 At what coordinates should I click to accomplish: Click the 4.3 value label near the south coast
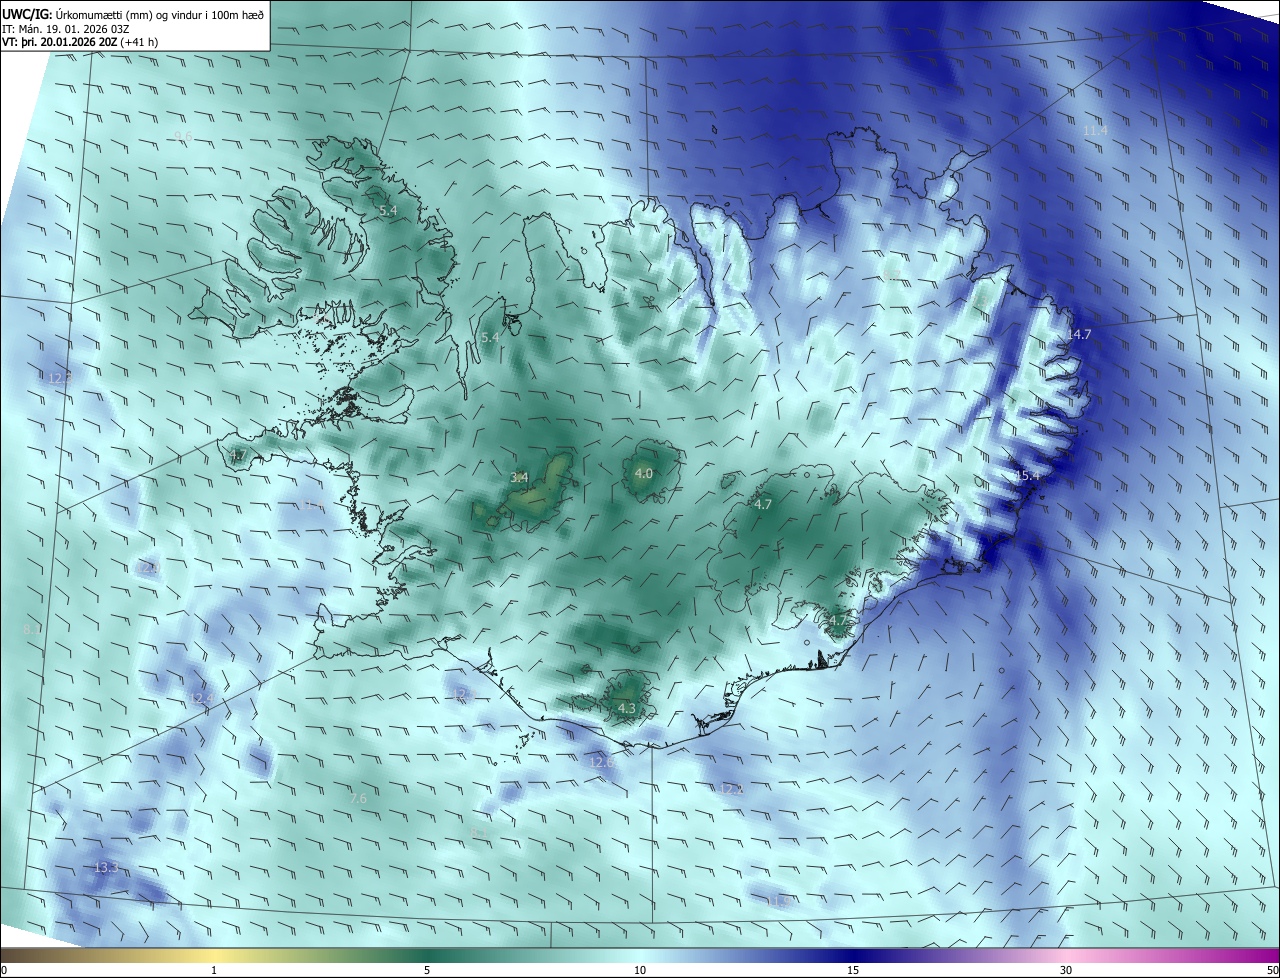pyautogui.click(x=627, y=708)
